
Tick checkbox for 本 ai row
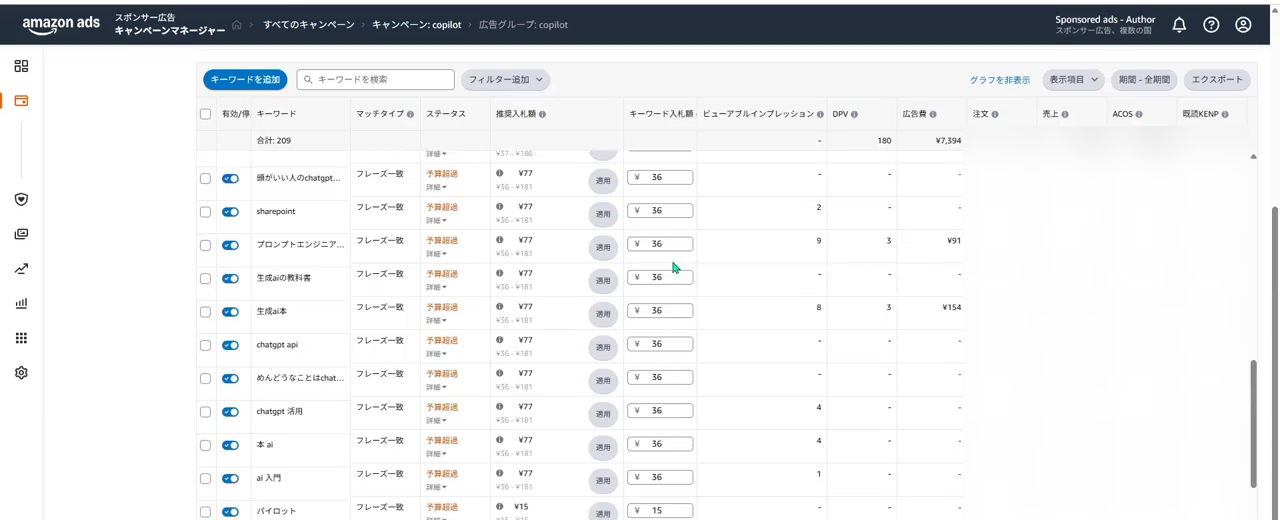tap(205, 446)
